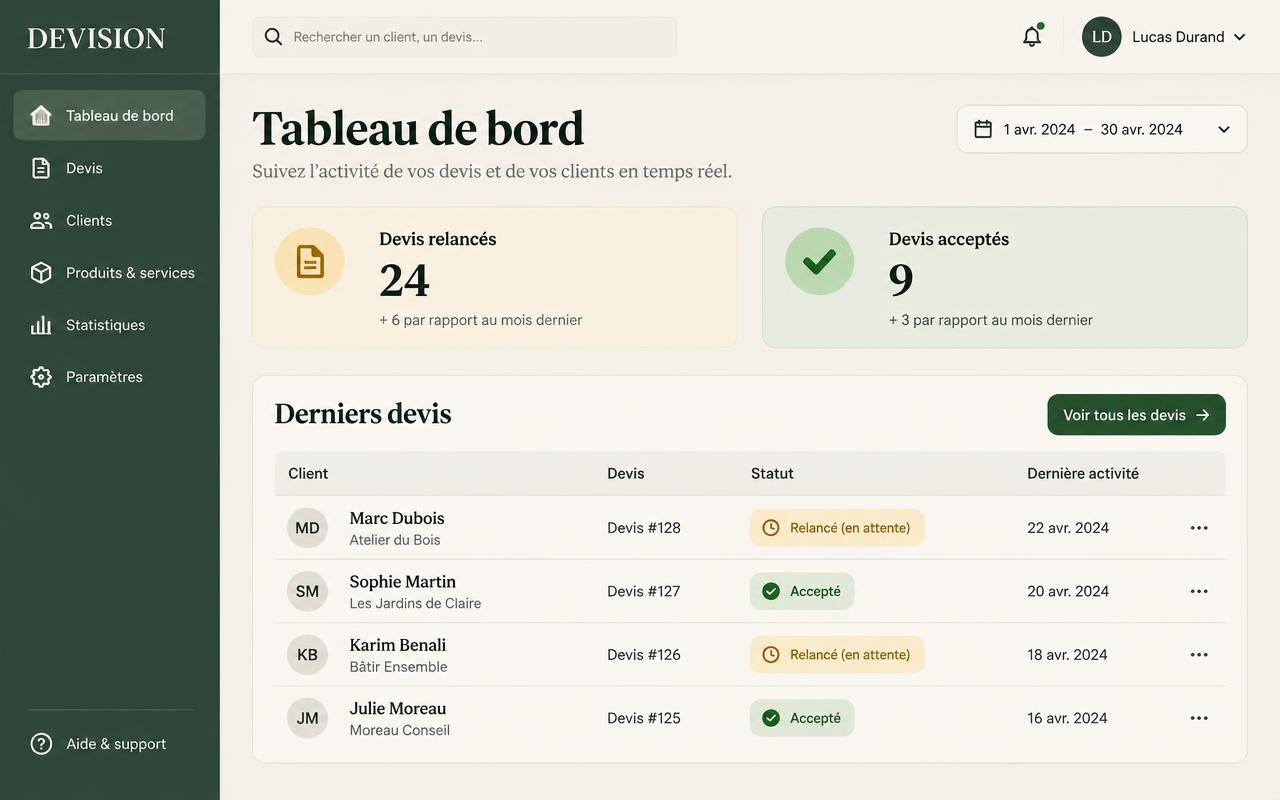Open Produits & services in sidebar
Image resolution: width=1280 pixels, height=800 pixels.
[110, 272]
